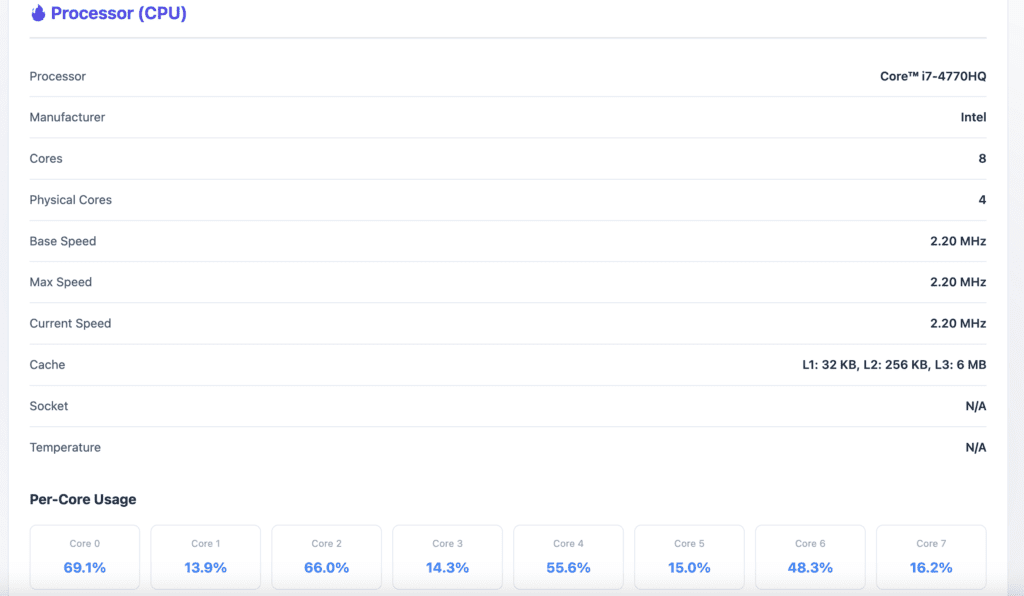Select the Core™ i7-4770HQ processor value
Image resolution: width=1024 pixels, height=596 pixels.
(933, 76)
